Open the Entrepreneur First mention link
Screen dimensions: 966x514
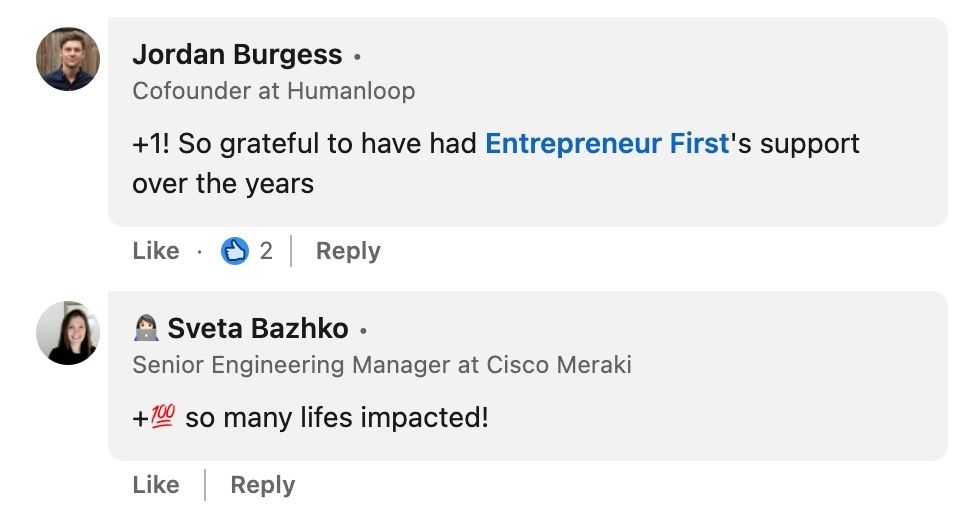click(607, 144)
